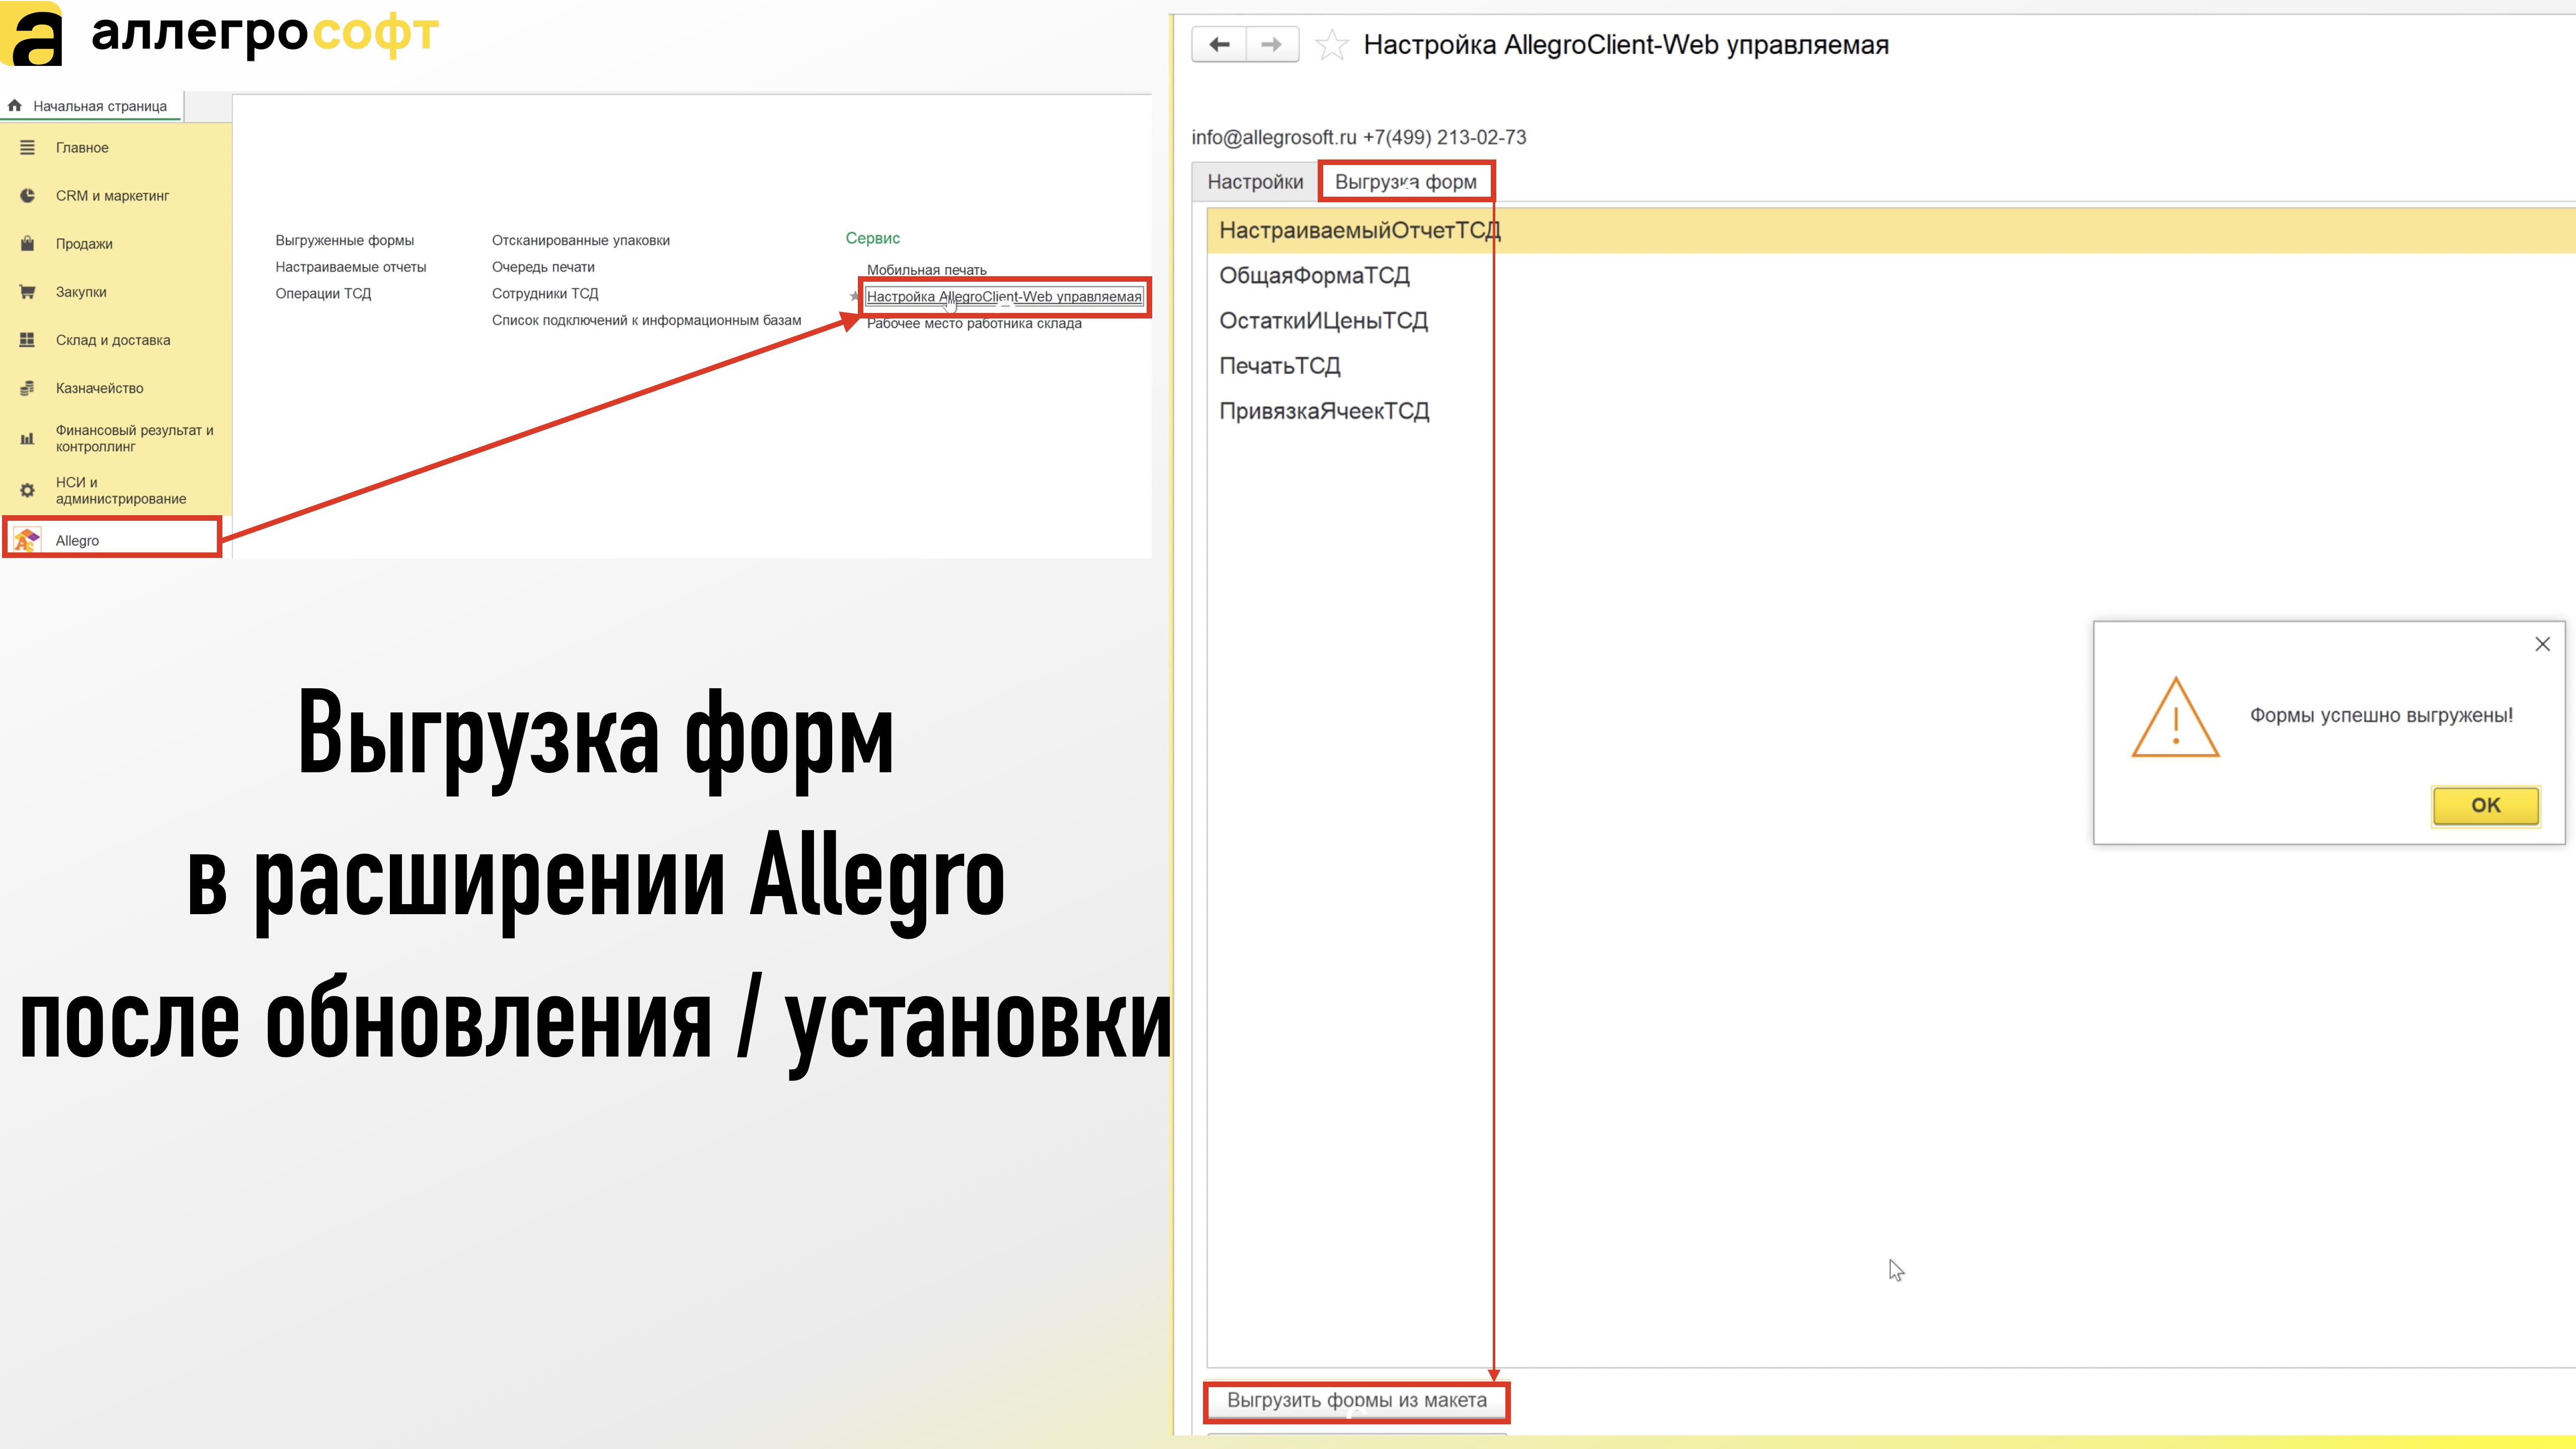
Task: Open the Главное menu section
Action: pyautogui.click(x=82, y=148)
